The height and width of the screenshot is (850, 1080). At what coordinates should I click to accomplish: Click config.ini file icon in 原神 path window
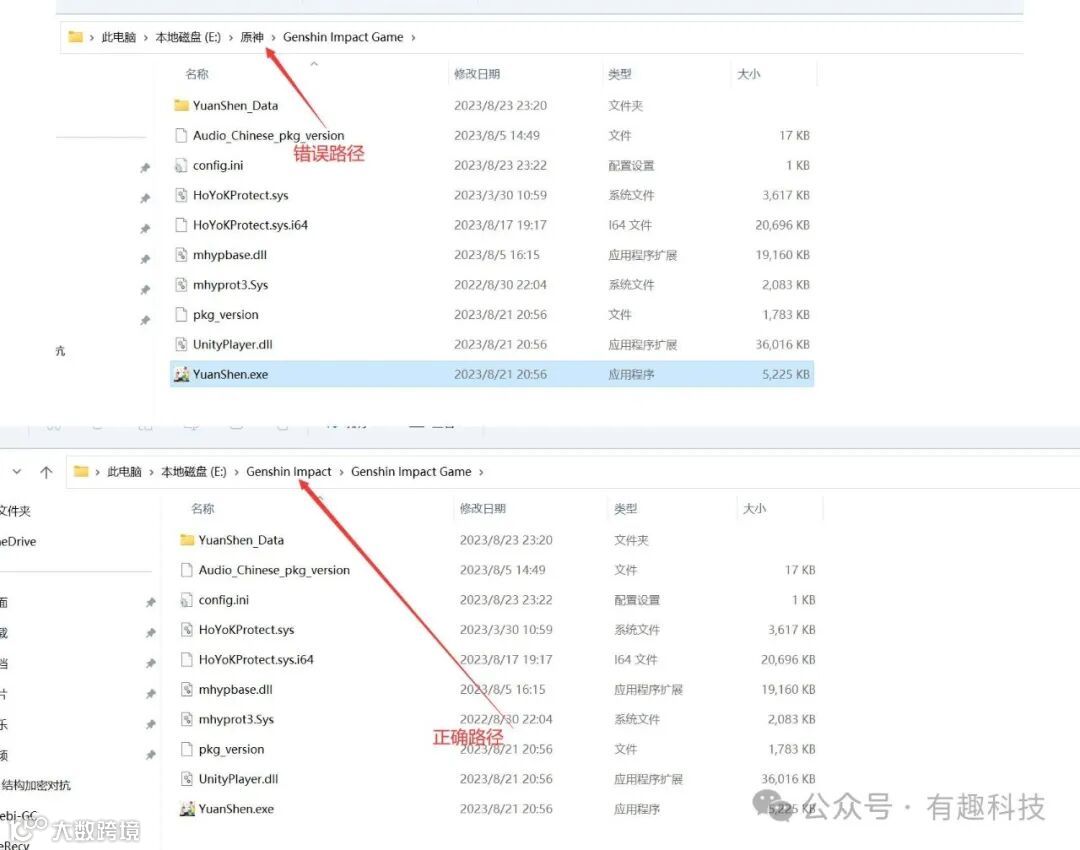point(181,165)
